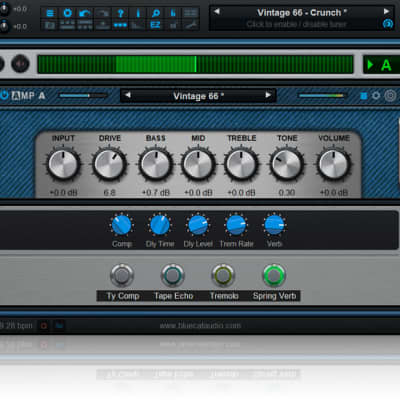Click the TONE knob
400x400 pixels.
[x=287, y=164]
